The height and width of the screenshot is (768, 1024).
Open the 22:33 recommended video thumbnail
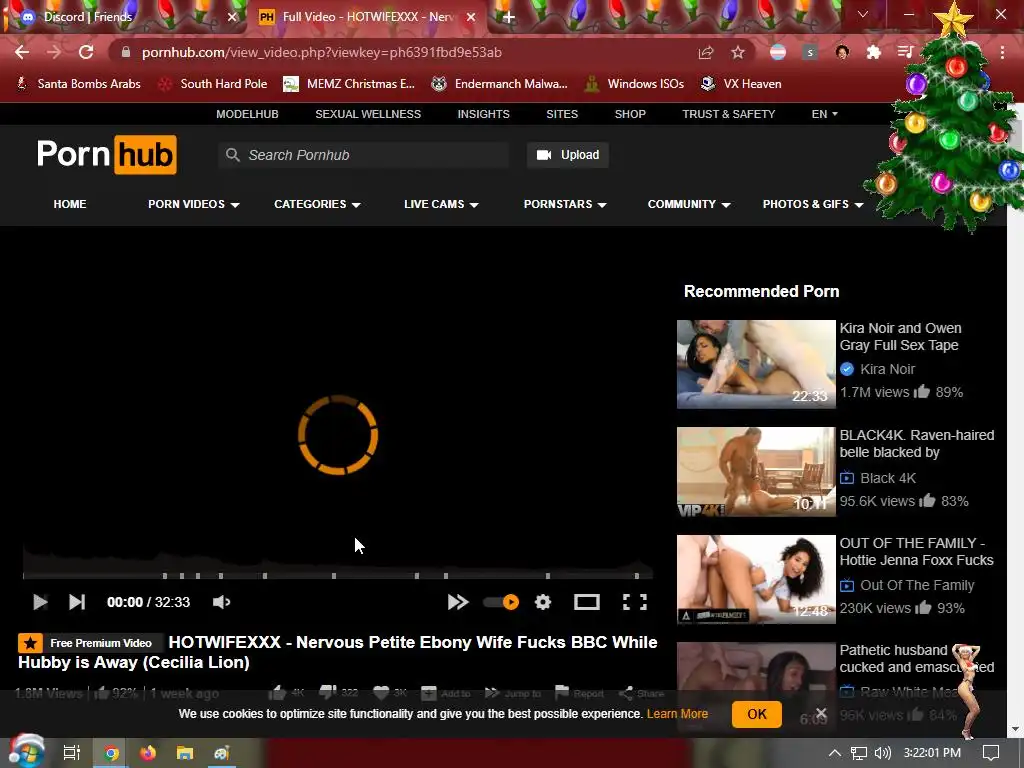[x=756, y=364]
